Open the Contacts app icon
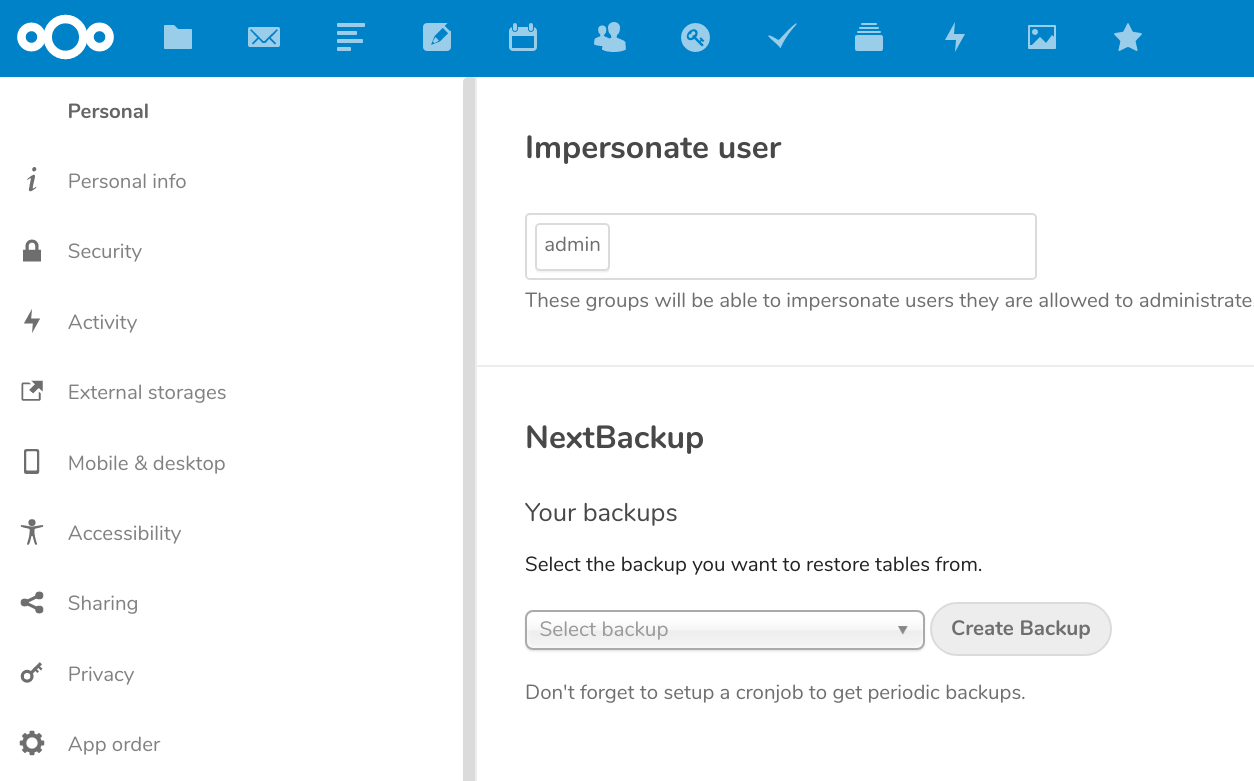 pos(609,38)
